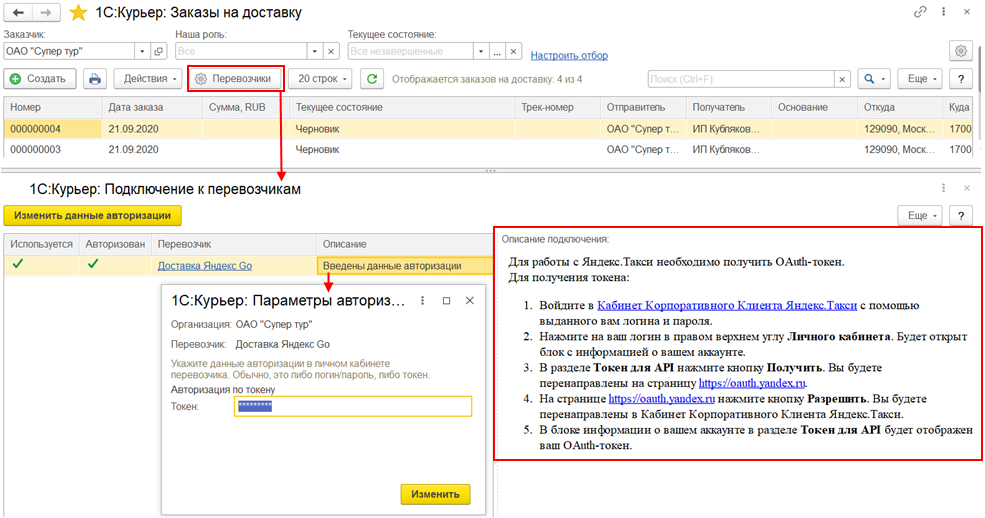Sort by the Трек-номер column header
Viewport: 985px width, 518px height.
[557, 107]
